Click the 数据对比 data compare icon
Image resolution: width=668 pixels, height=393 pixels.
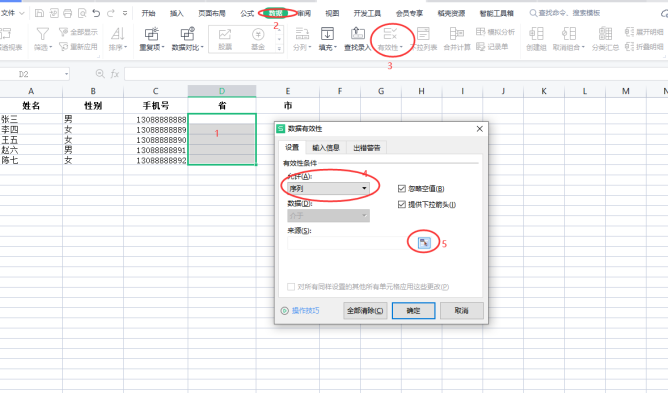187,34
